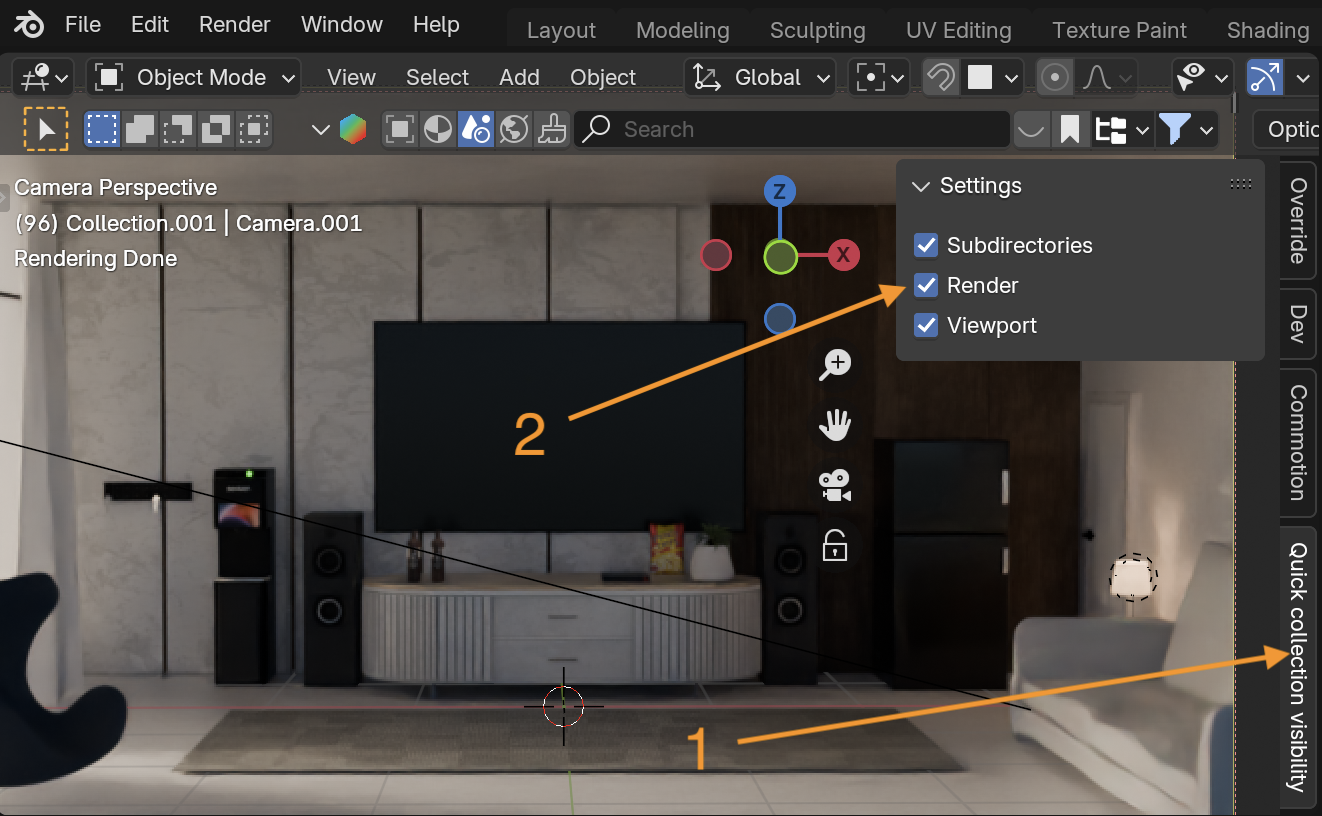
Task: Open the Object Mode dropdown
Action: [193, 77]
